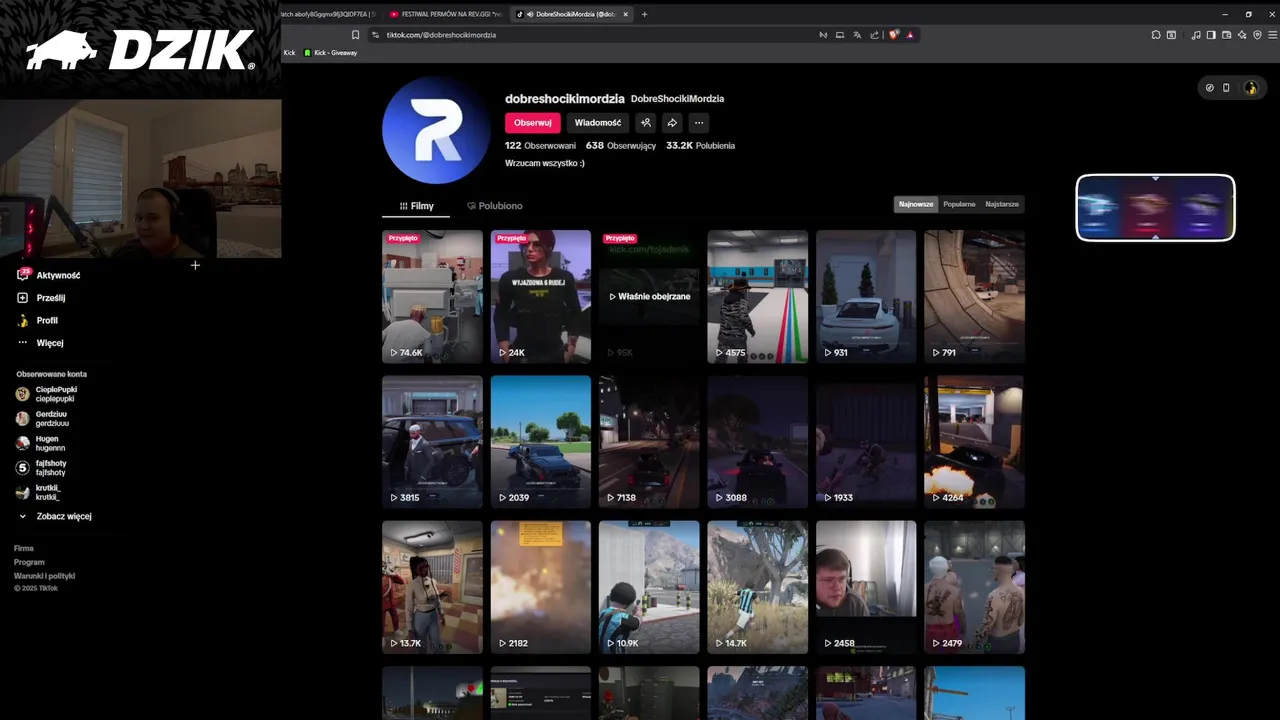Viewport: 1280px width, 720px height.
Task: Open video with 2479 views
Action: pyautogui.click(x=975, y=587)
